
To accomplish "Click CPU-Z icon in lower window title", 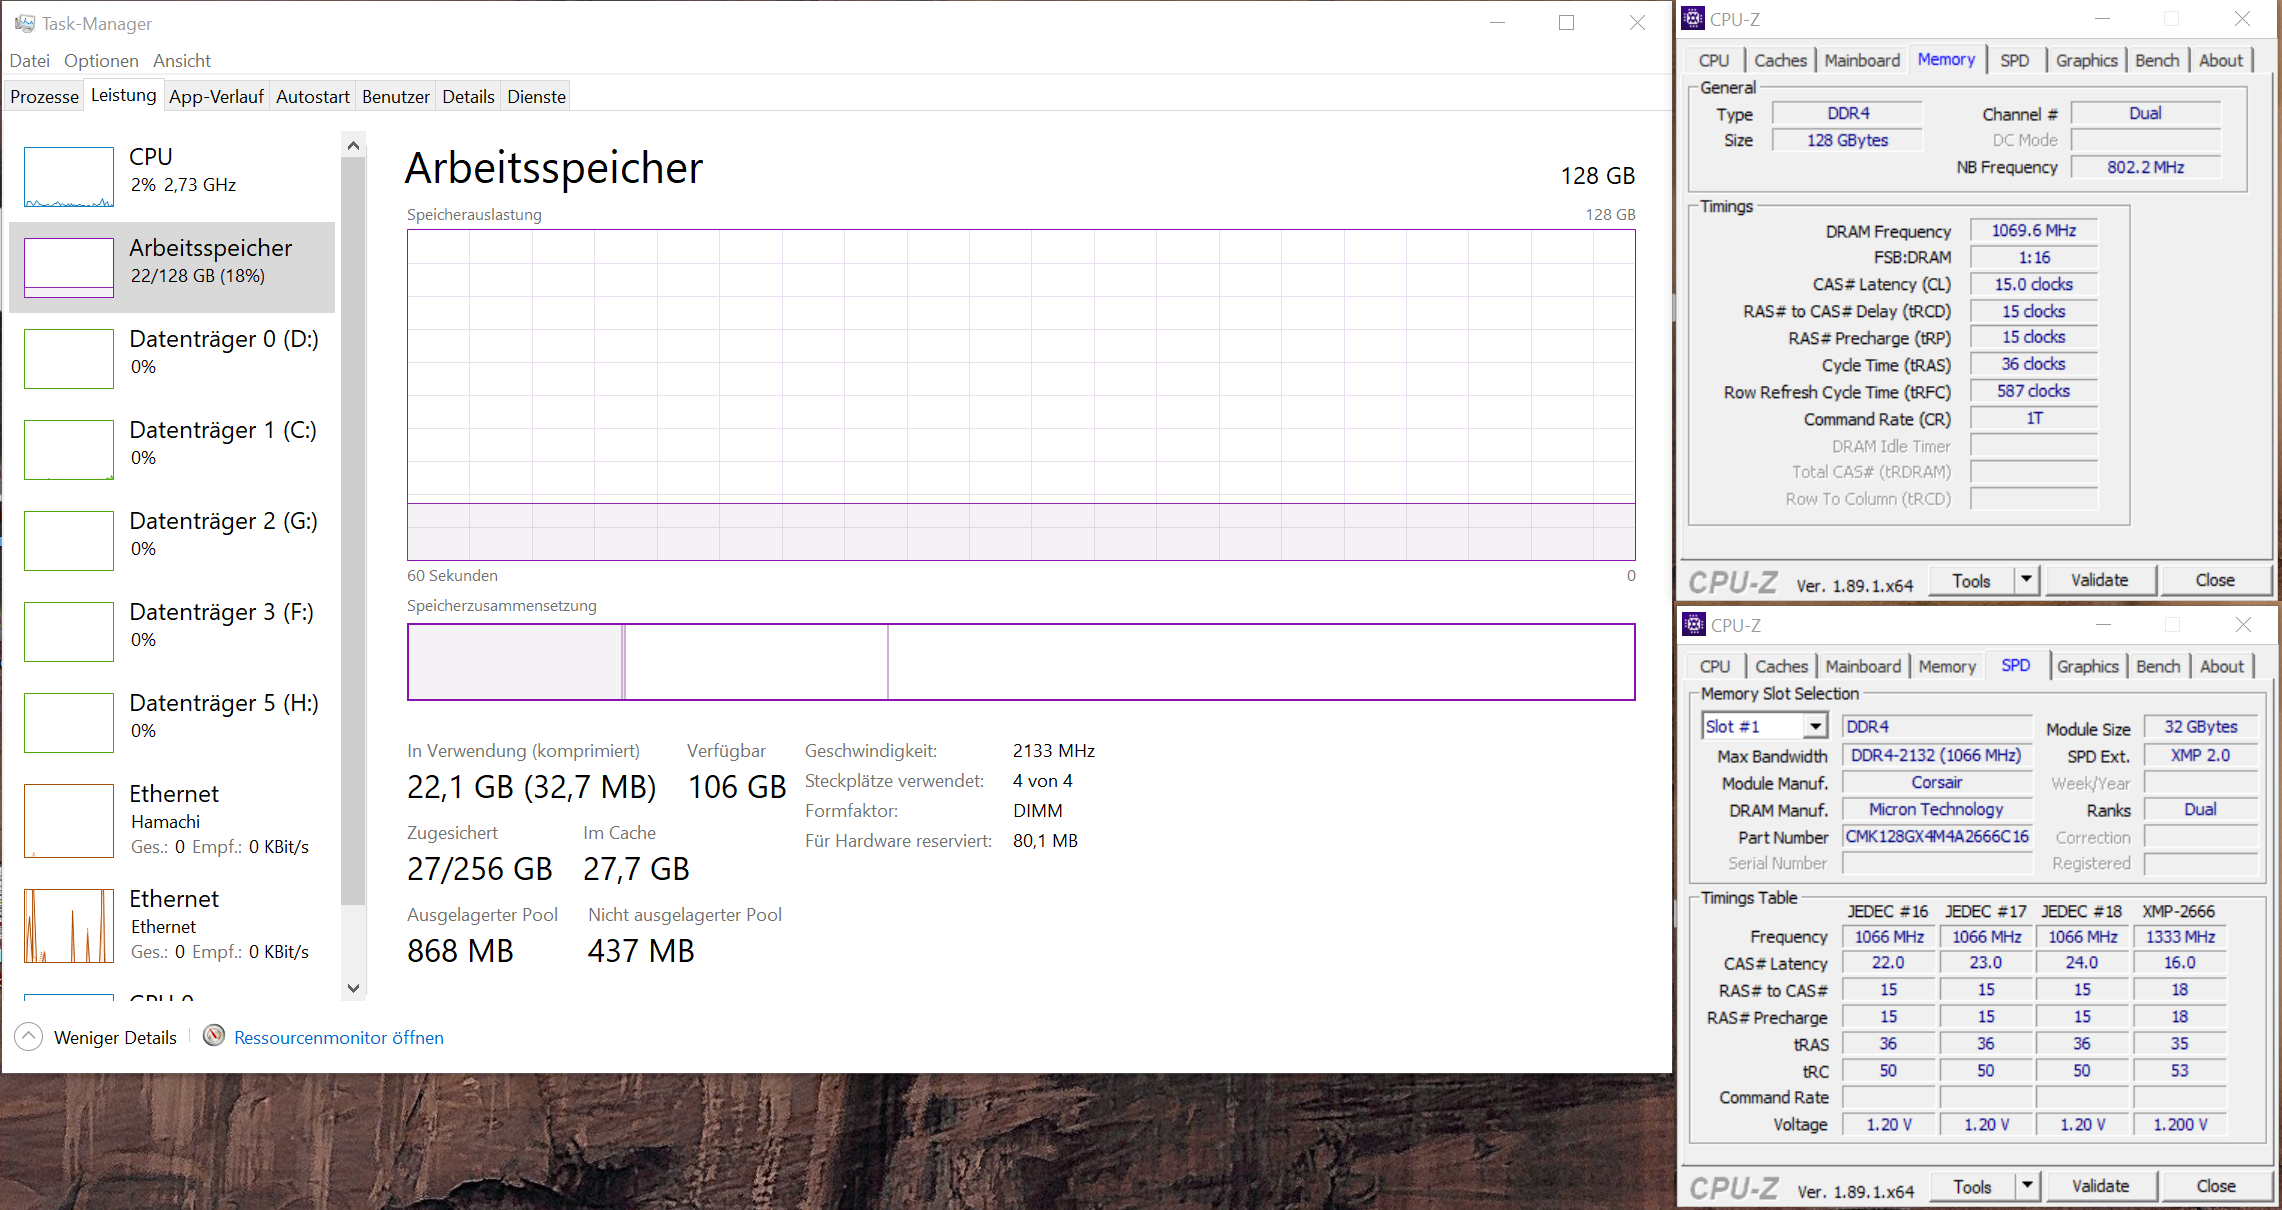I will click(x=1694, y=625).
